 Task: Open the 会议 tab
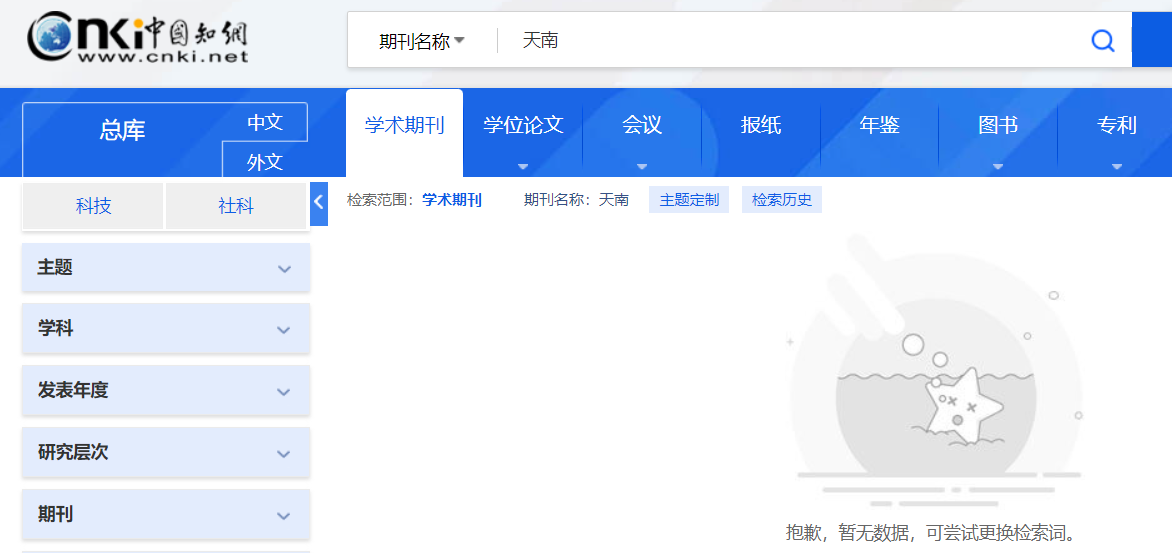coord(642,126)
